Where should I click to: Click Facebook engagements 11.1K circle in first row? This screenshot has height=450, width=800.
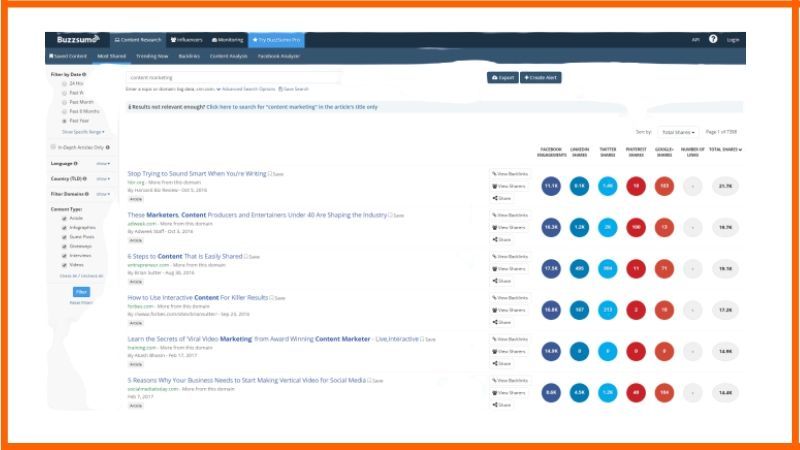tap(551, 186)
